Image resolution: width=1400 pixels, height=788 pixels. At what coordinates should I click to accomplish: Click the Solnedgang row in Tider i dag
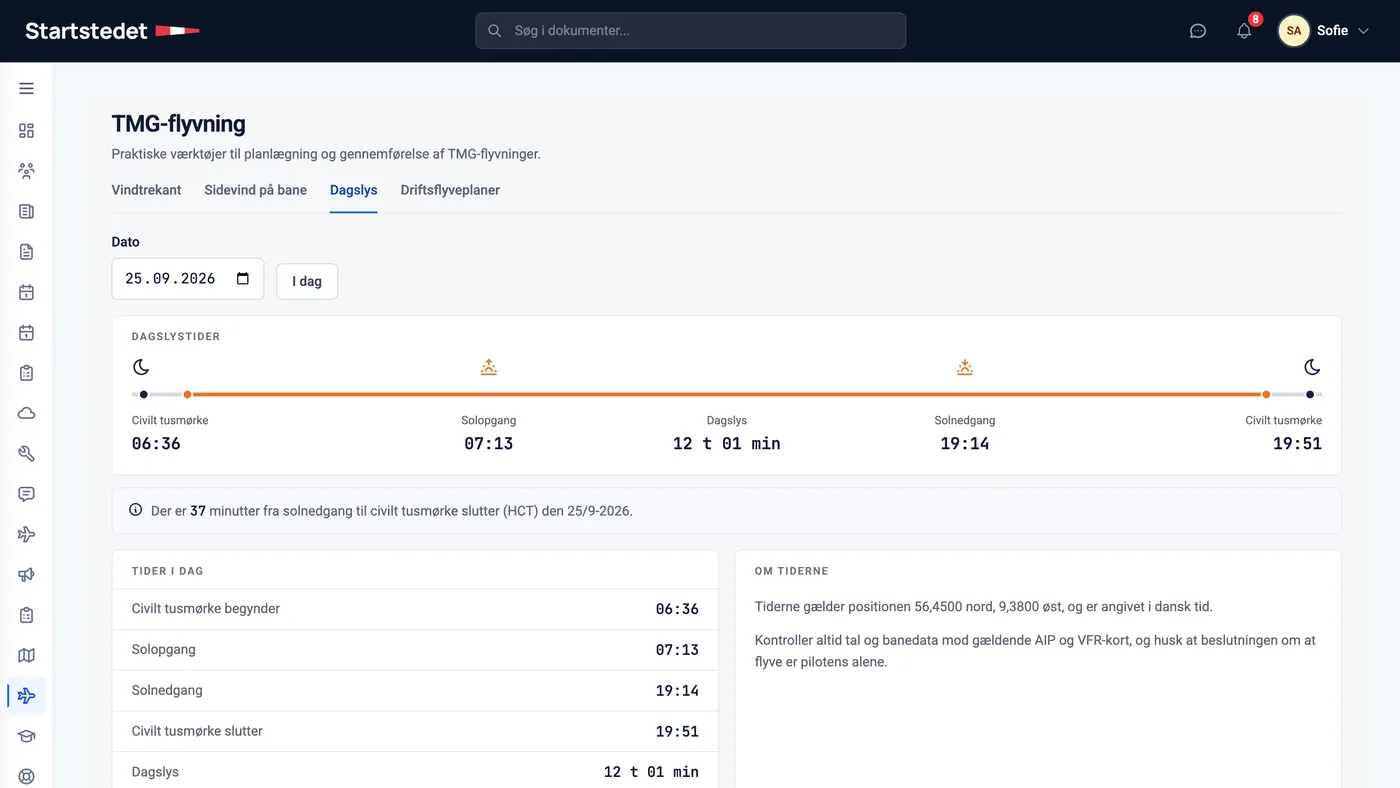415,691
